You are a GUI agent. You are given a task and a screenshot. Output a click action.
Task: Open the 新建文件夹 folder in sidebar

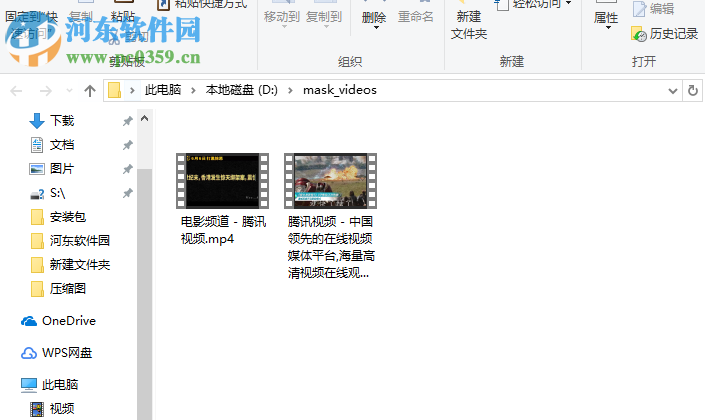[80, 264]
